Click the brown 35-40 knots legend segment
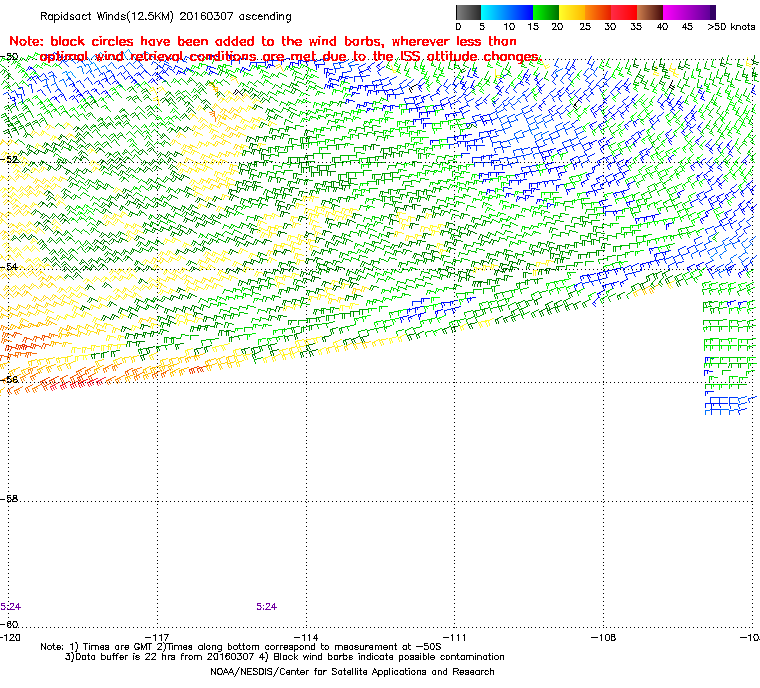760x688 pixels. [650, 12]
